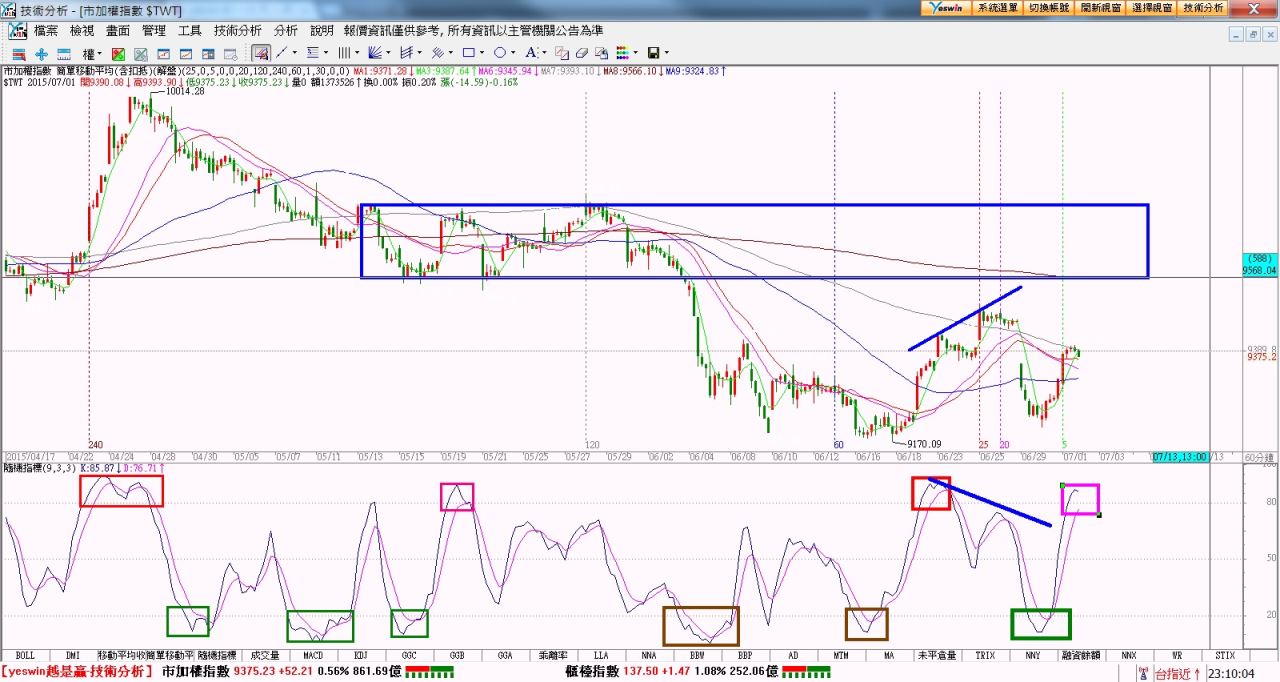Expand the color palette dropdown arrow

[x=635, y=53]
